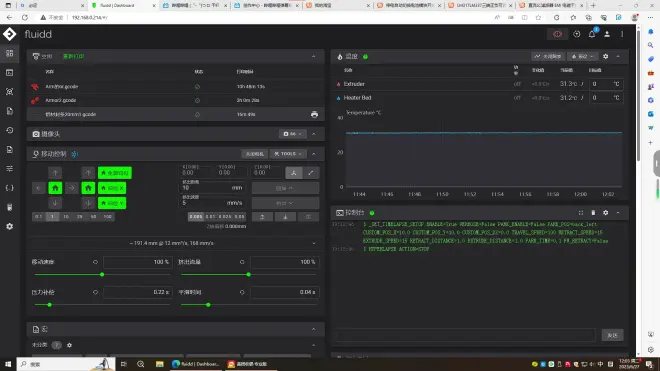Screen dimensions: 660x371
Task: Open the top bar three-dot menu
Action: click(622, 34)
